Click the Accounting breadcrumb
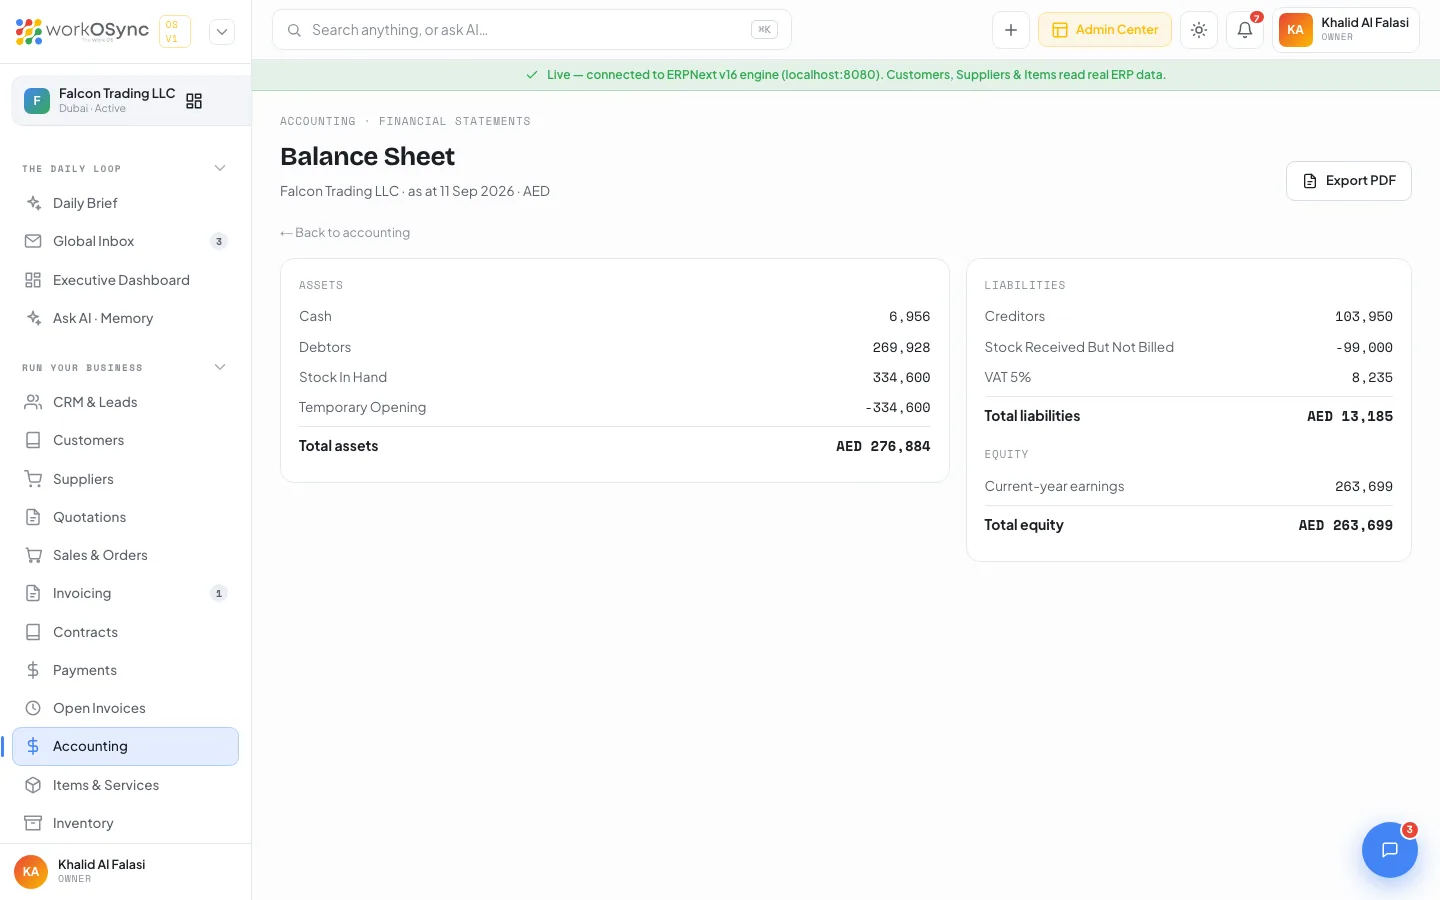The height and width of the screenshot is (900, 1440). pyautogui.click(x=318, y=121)
